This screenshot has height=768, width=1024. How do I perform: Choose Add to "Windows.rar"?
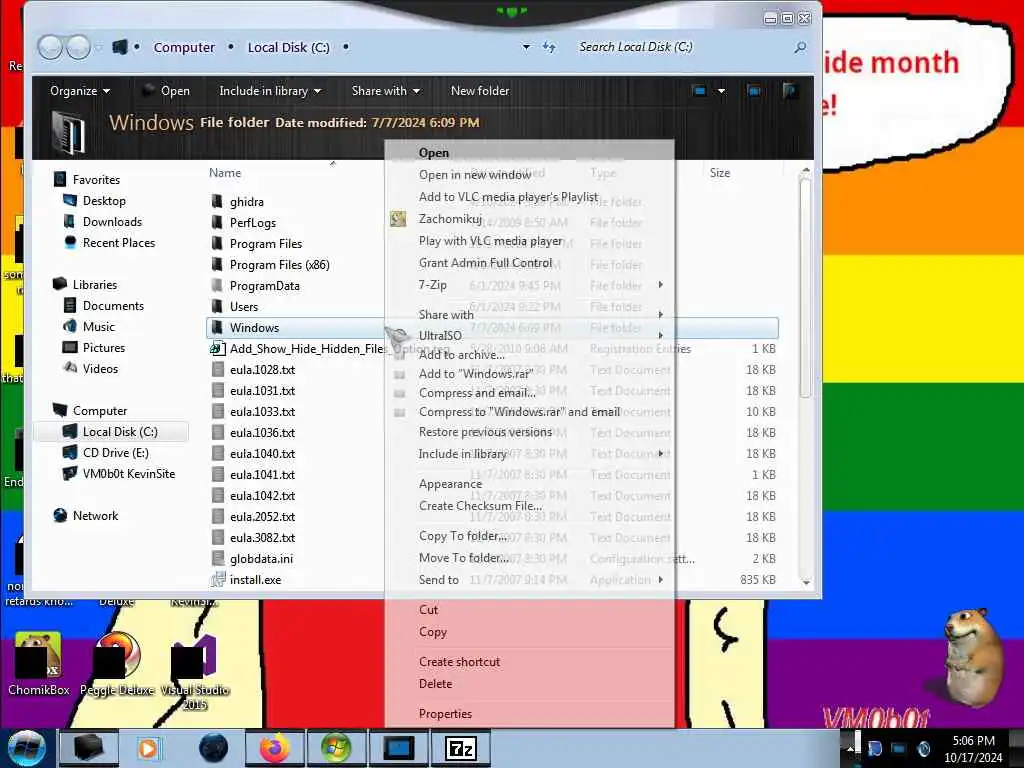pos(476,374)
